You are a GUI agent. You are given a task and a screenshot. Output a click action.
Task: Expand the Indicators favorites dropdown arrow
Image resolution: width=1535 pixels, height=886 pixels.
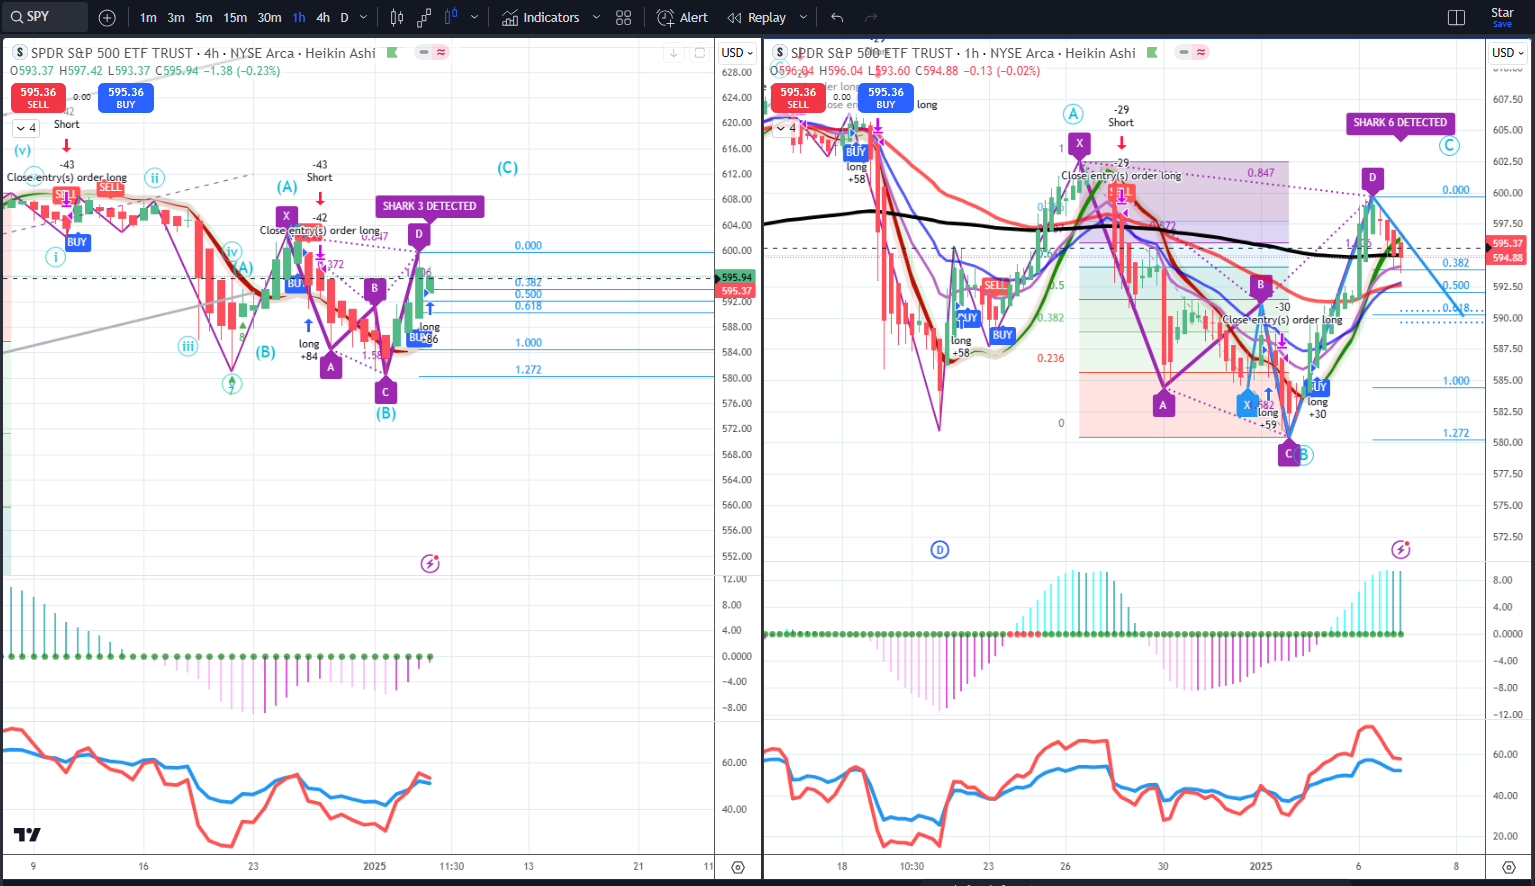point(597,17)
